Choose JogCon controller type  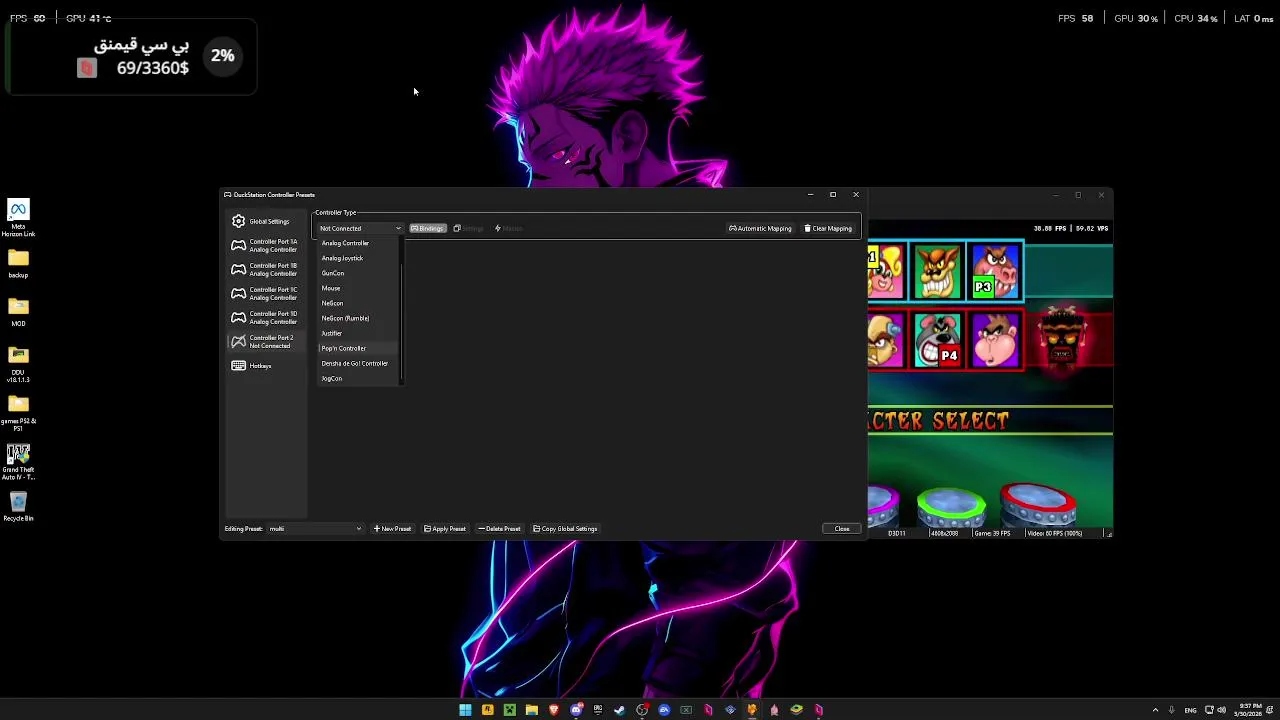click(x=358, y=378)
